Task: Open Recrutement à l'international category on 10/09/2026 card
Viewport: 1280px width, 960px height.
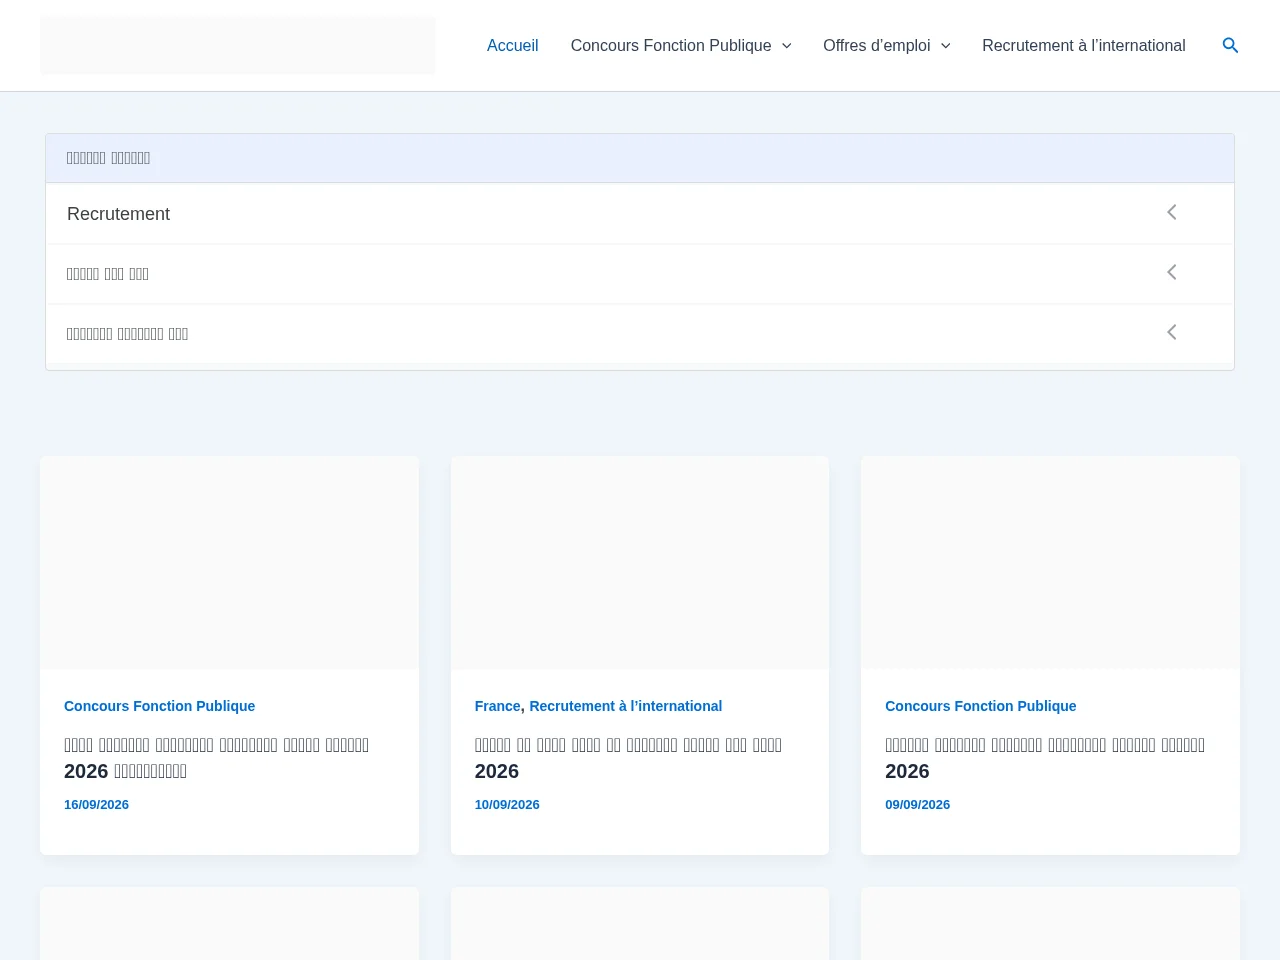Action: tap(625, 706)
